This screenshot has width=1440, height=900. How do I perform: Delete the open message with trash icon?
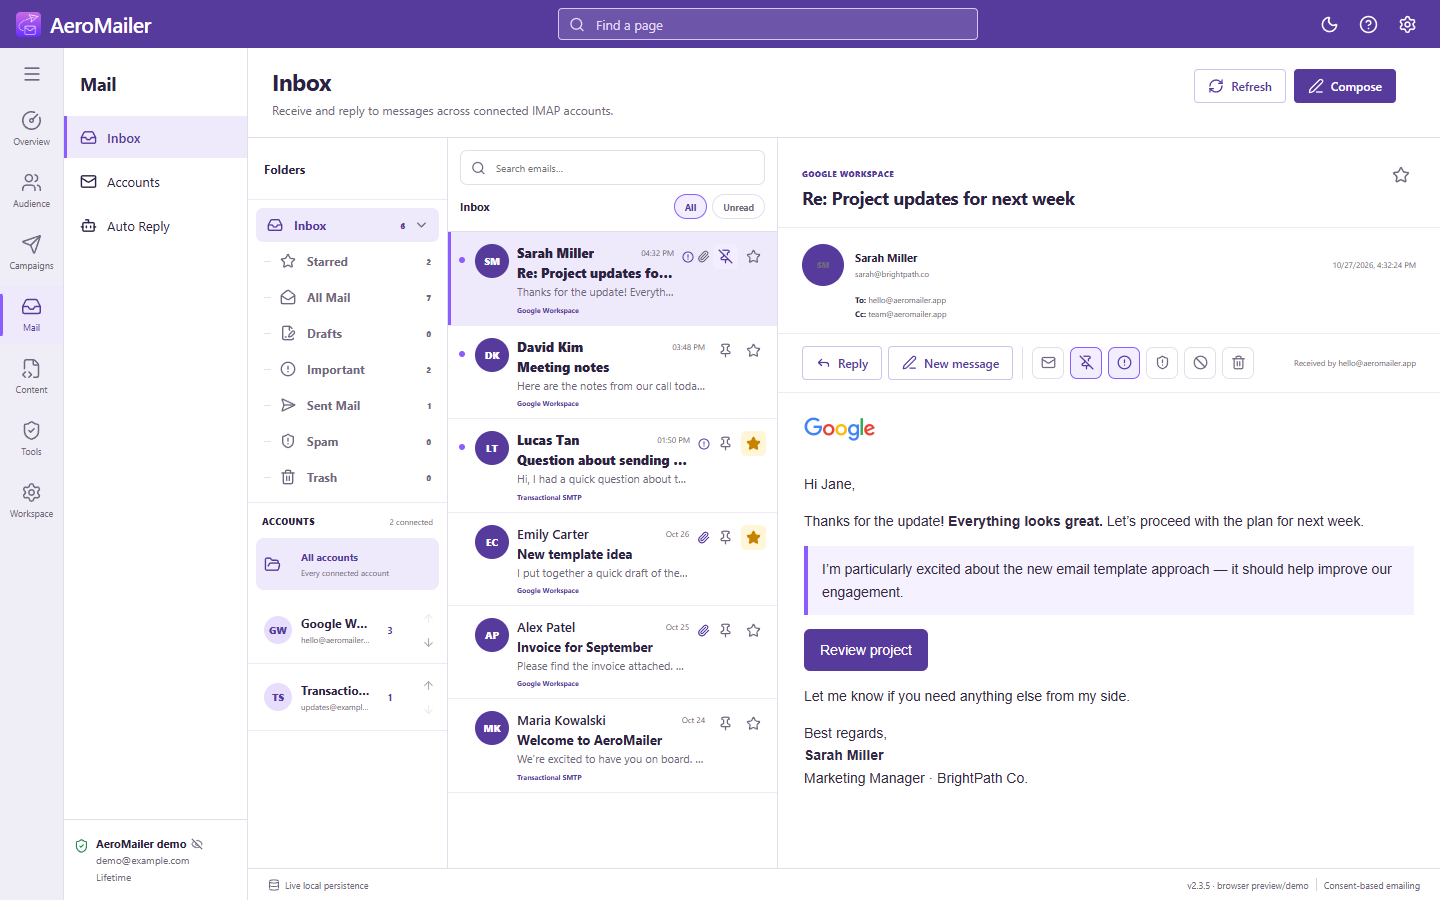point(1238,363)
